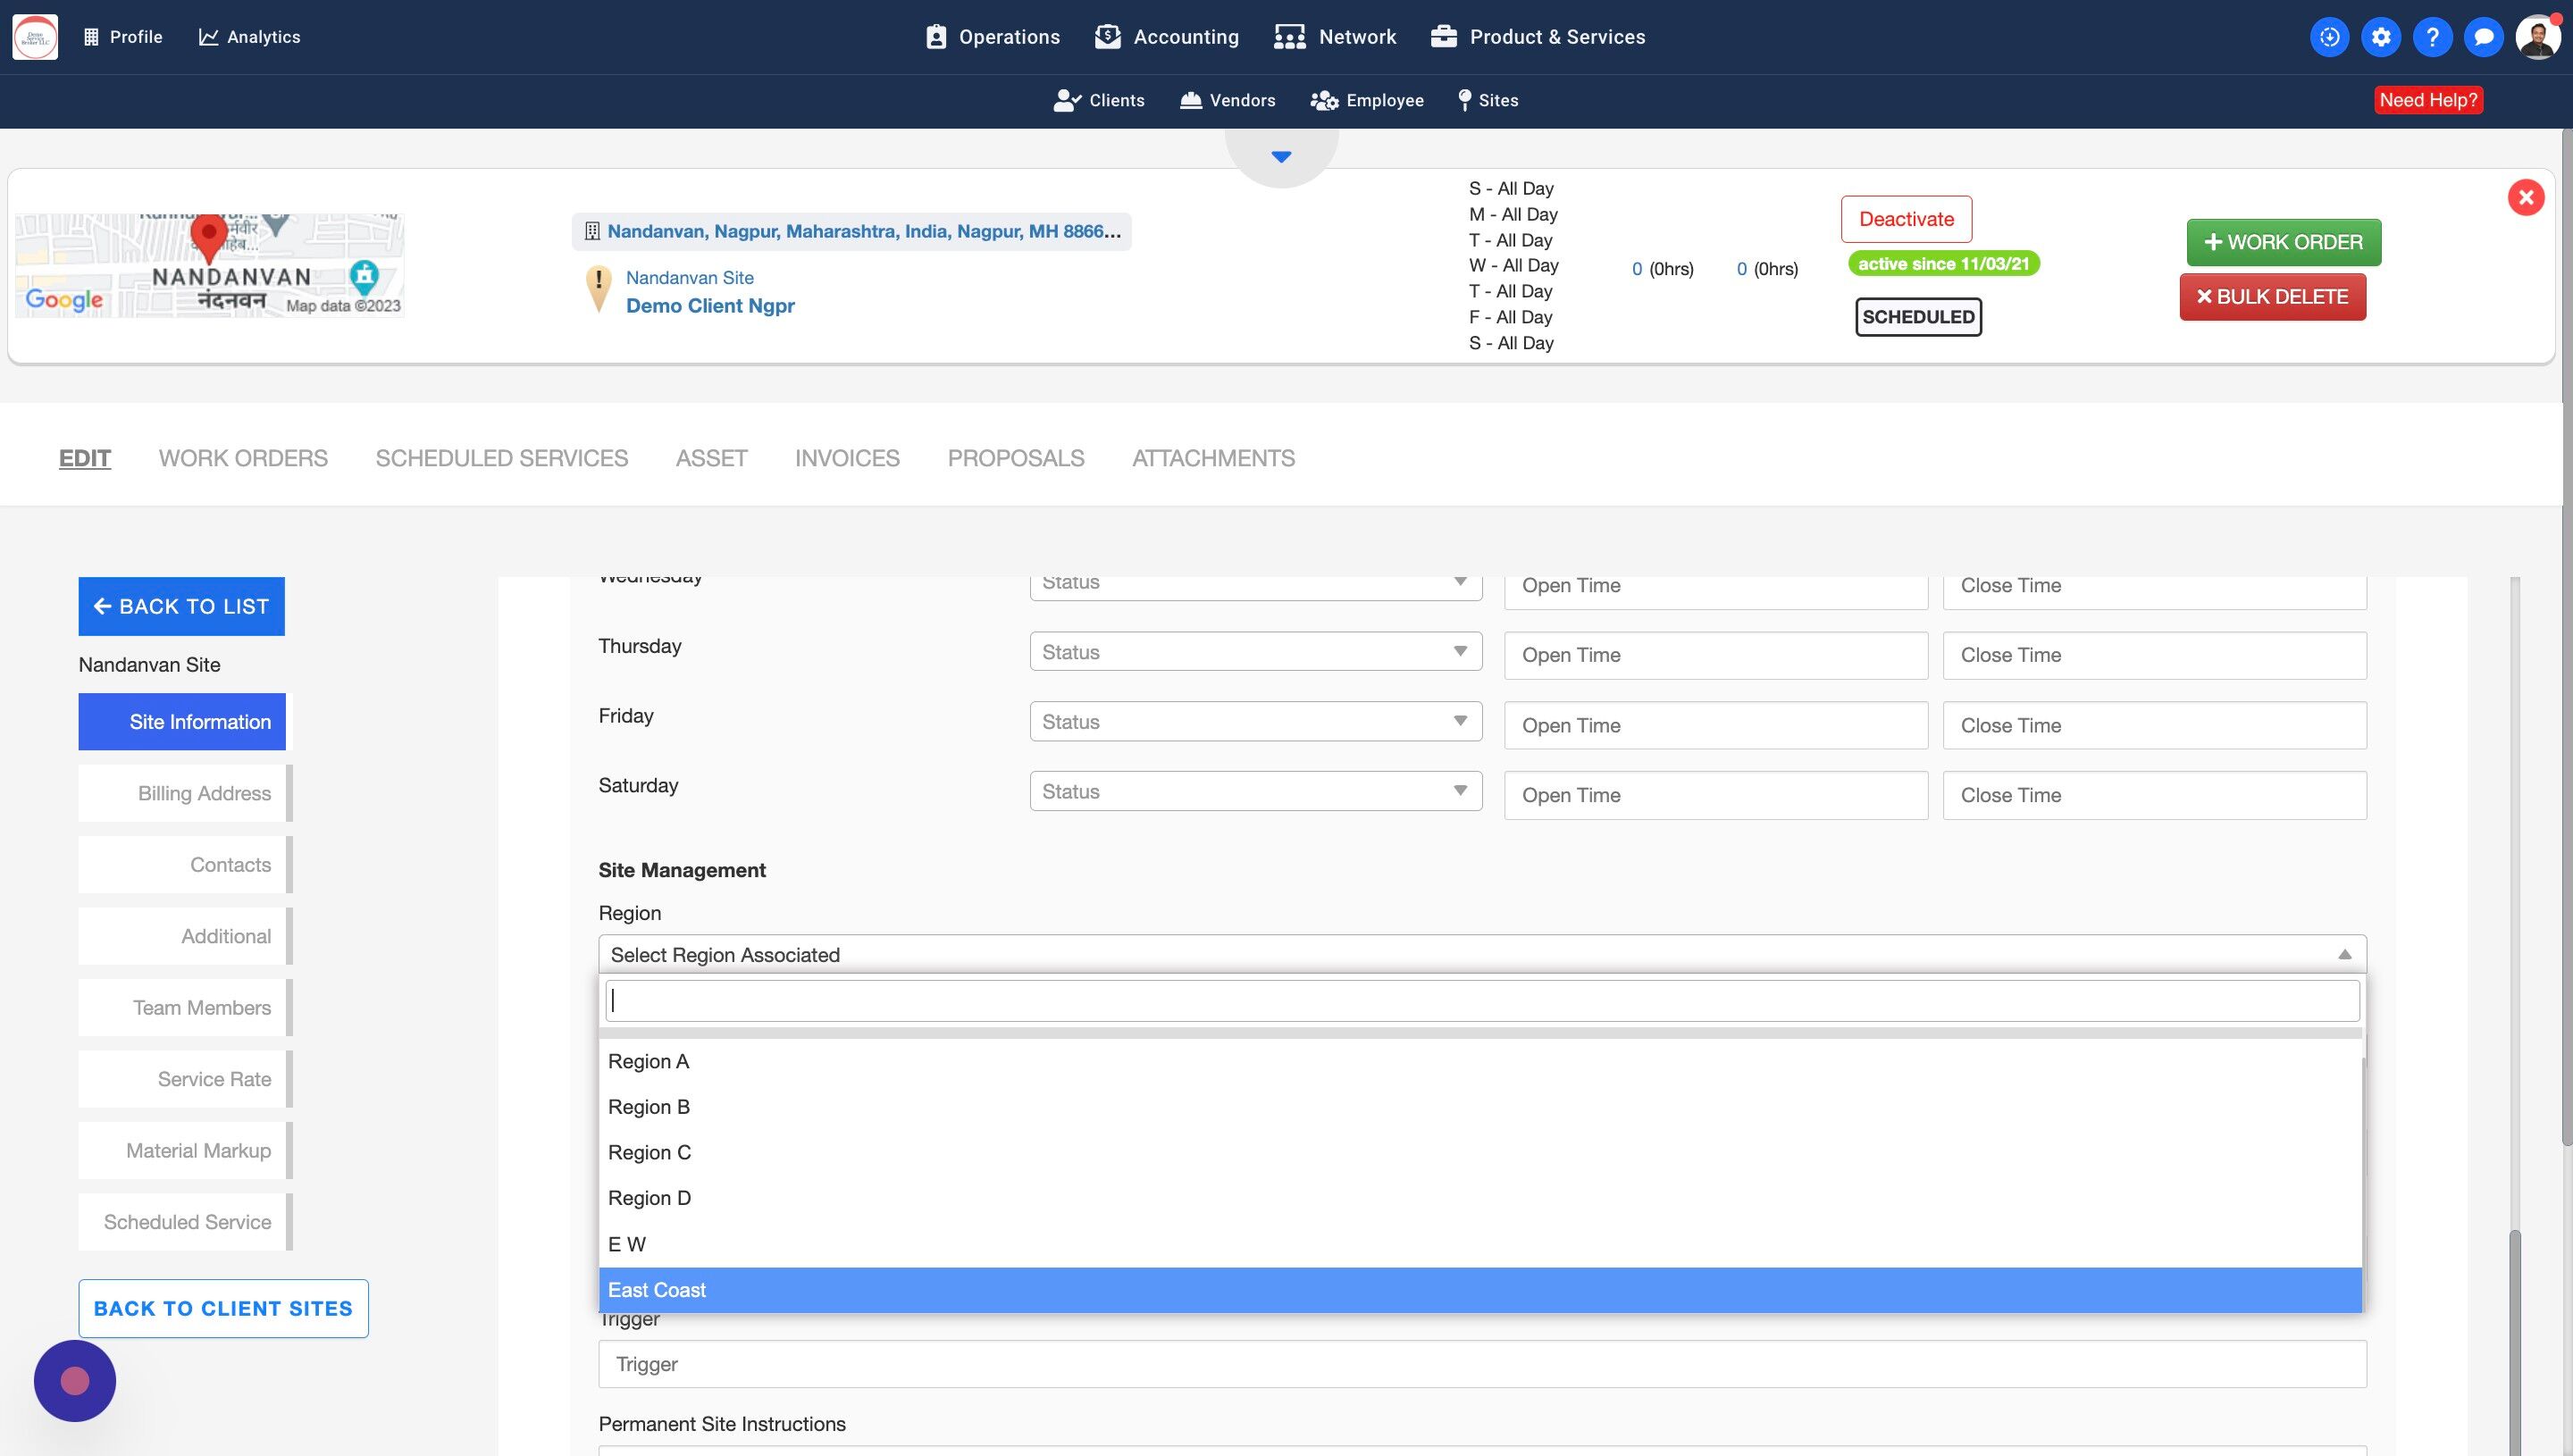Open the chat bubble icon in header
The image size is (2573, 1456).
point(2483,37)
